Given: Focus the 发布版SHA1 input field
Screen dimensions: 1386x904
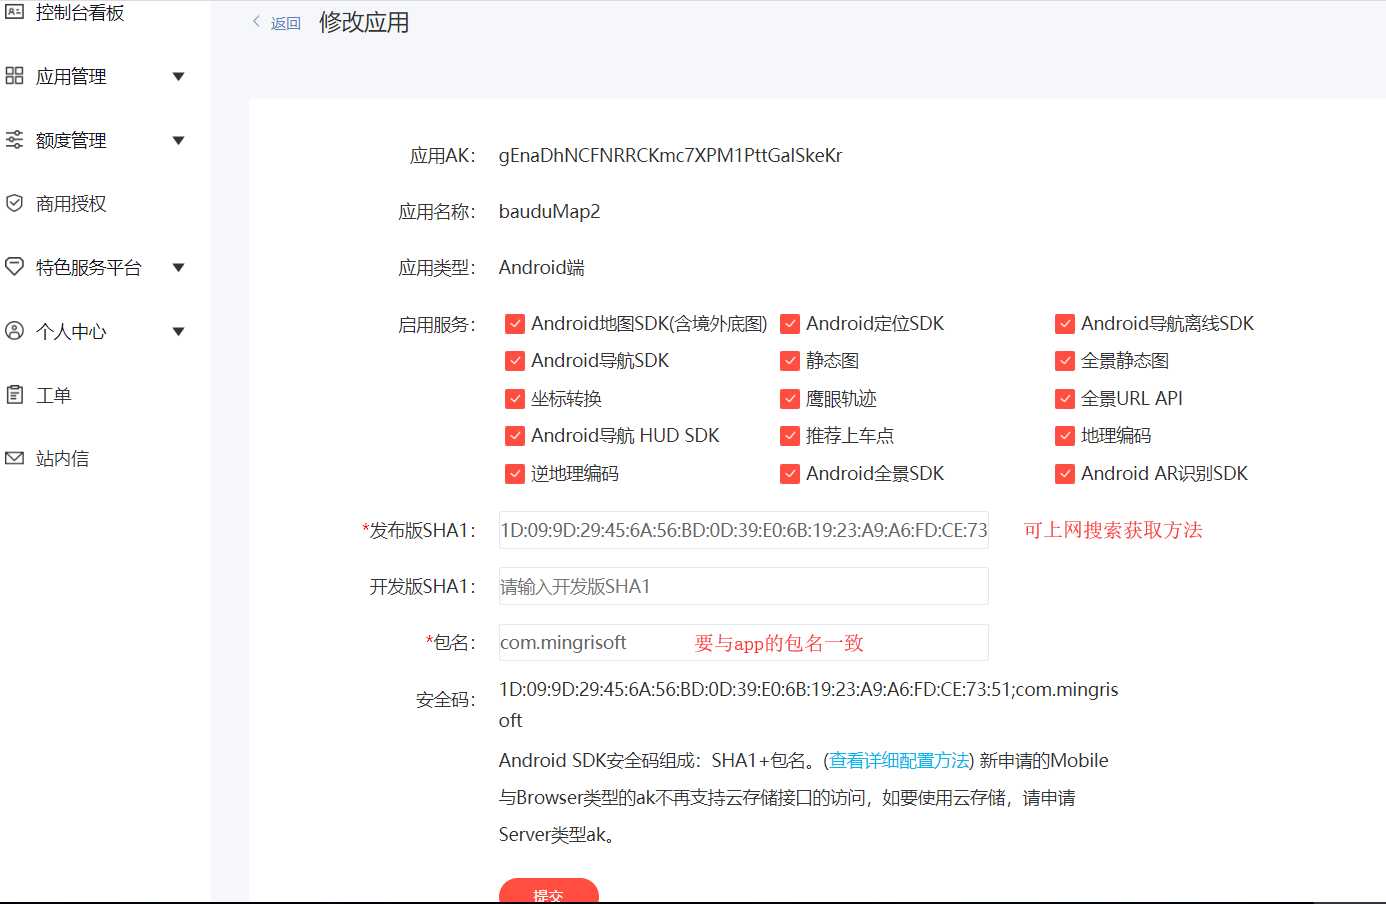Looking at the screenshot, I should click(744, 530).
